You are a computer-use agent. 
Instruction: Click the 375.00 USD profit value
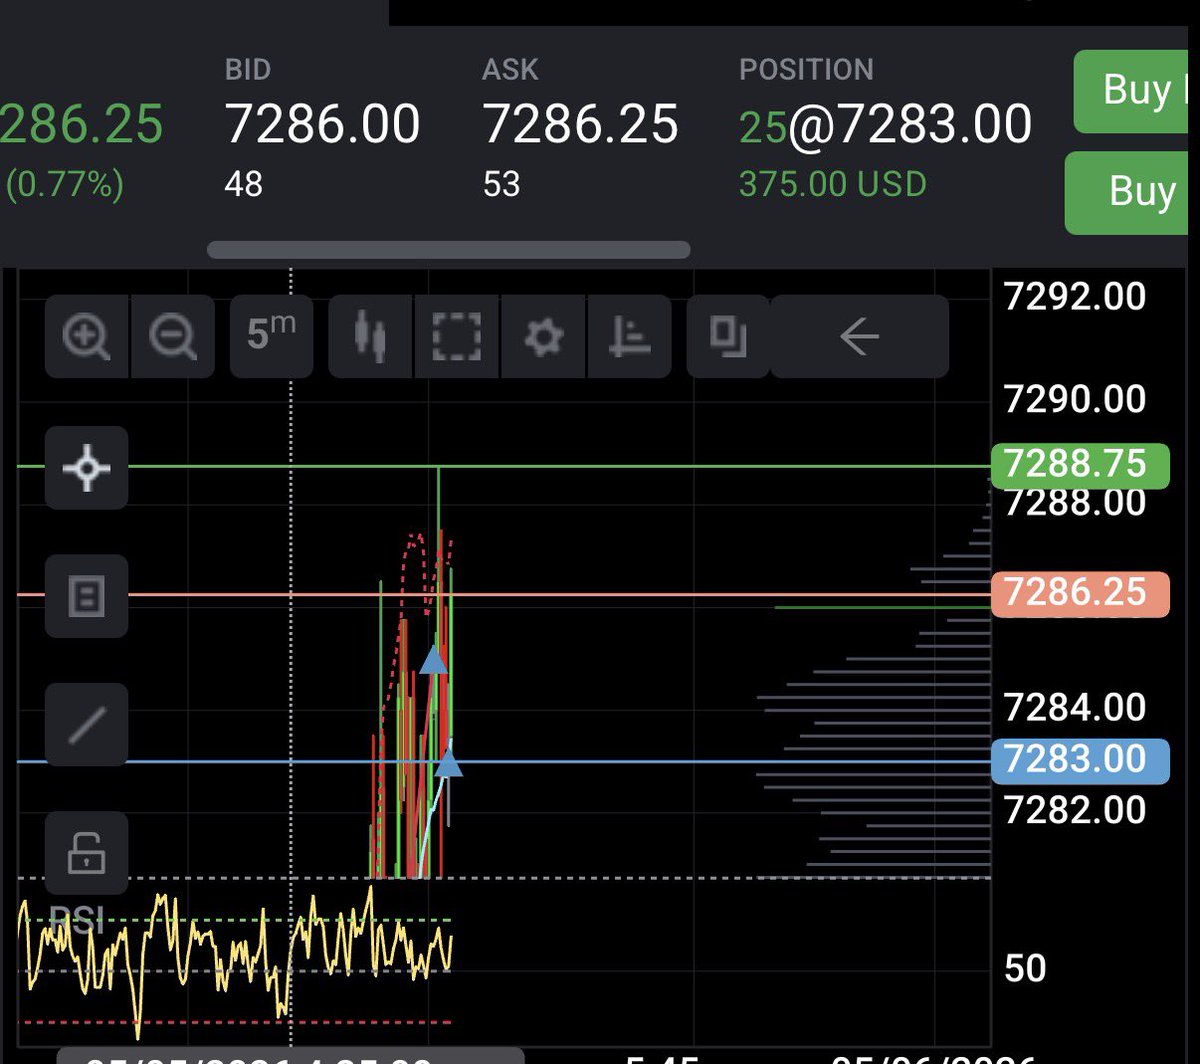click(833, 185)
